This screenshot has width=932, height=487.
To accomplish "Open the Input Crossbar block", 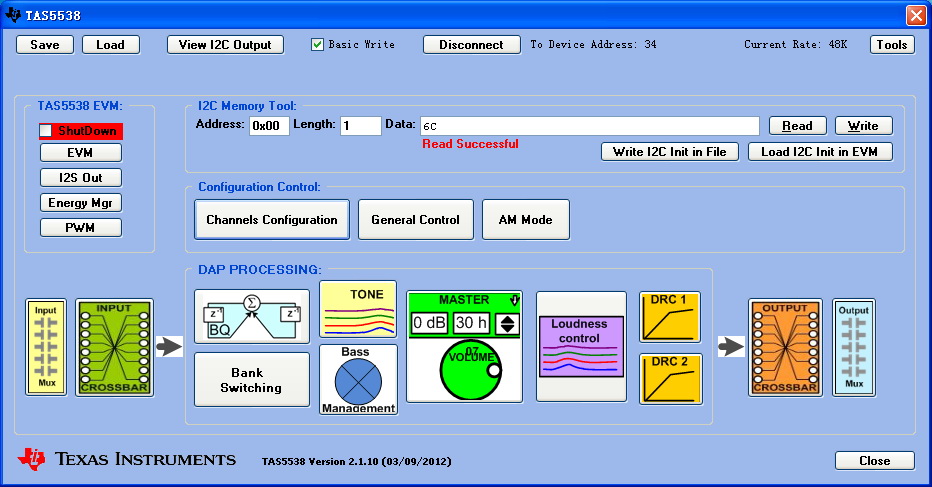I will pos(114,347).
